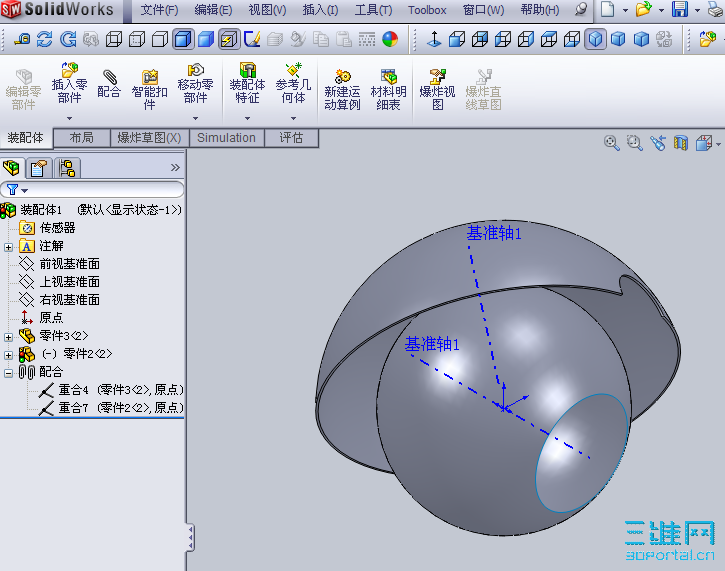Open the 工具(T) menu
Viewport: 725px width, 571px height.
click(x=374, y=10)
